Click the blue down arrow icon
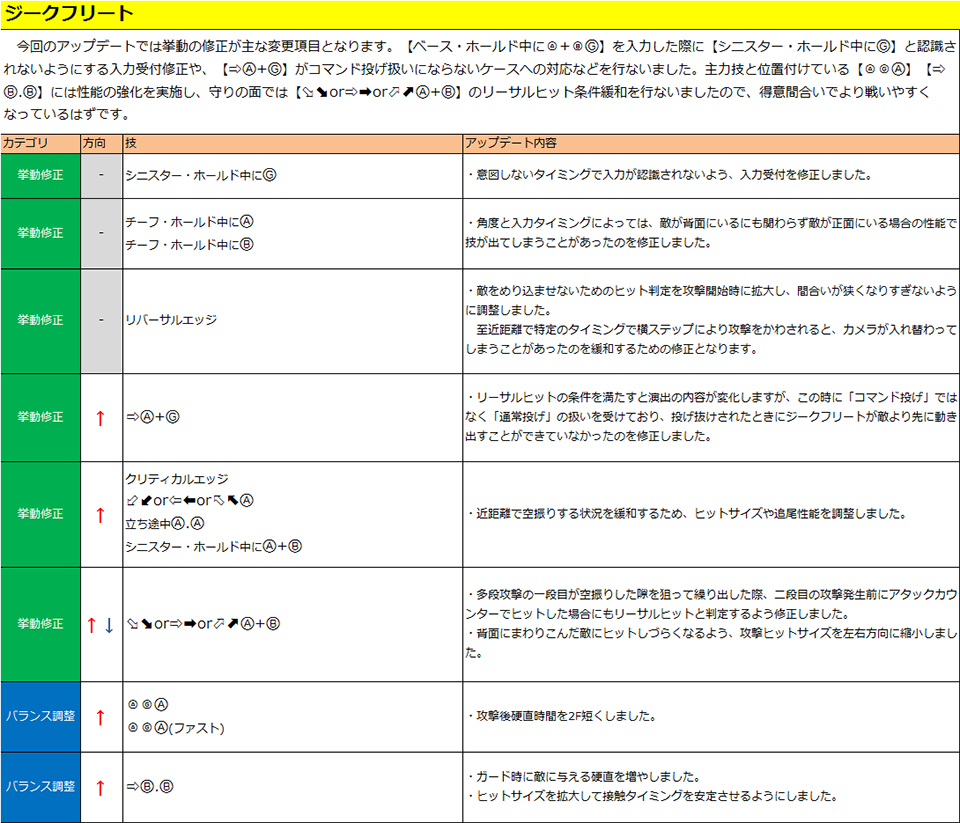Viewport: 960px width, 823px height. point(110,625)
